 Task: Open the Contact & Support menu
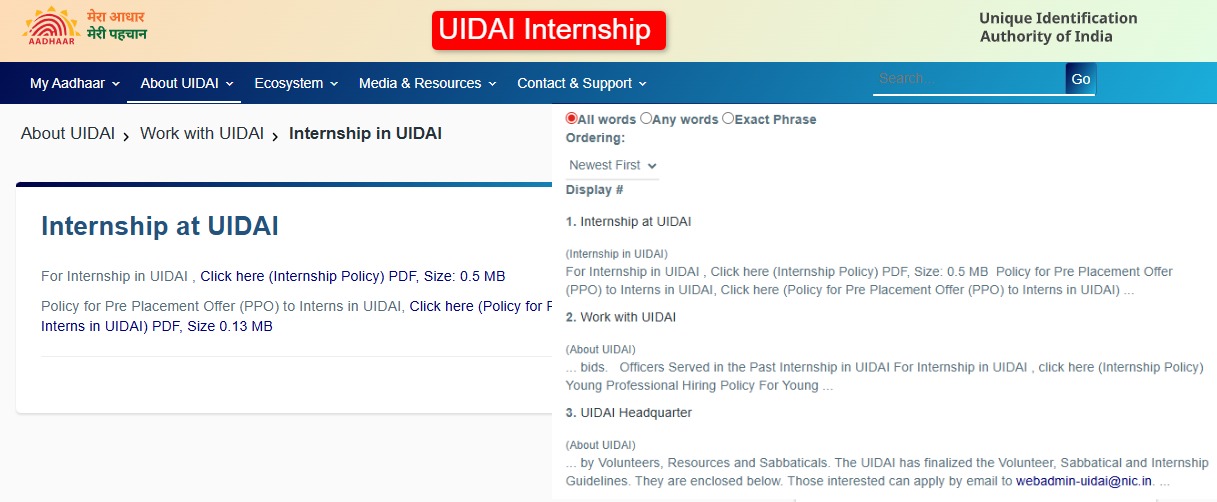pyautogui.click(x=582, y=83)
